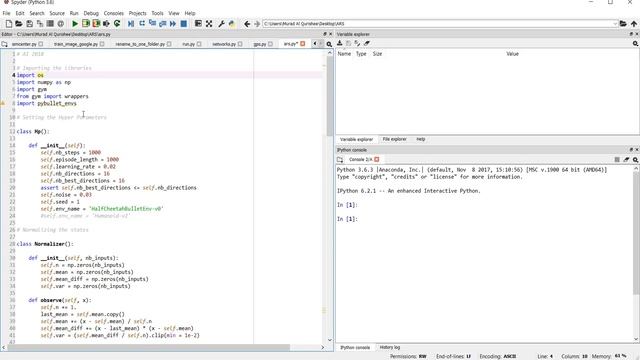The height and width of the screenshot is (360, 640).
Task: Open the Tools menu
Action: pyautogui.click(x=157, y=13)
